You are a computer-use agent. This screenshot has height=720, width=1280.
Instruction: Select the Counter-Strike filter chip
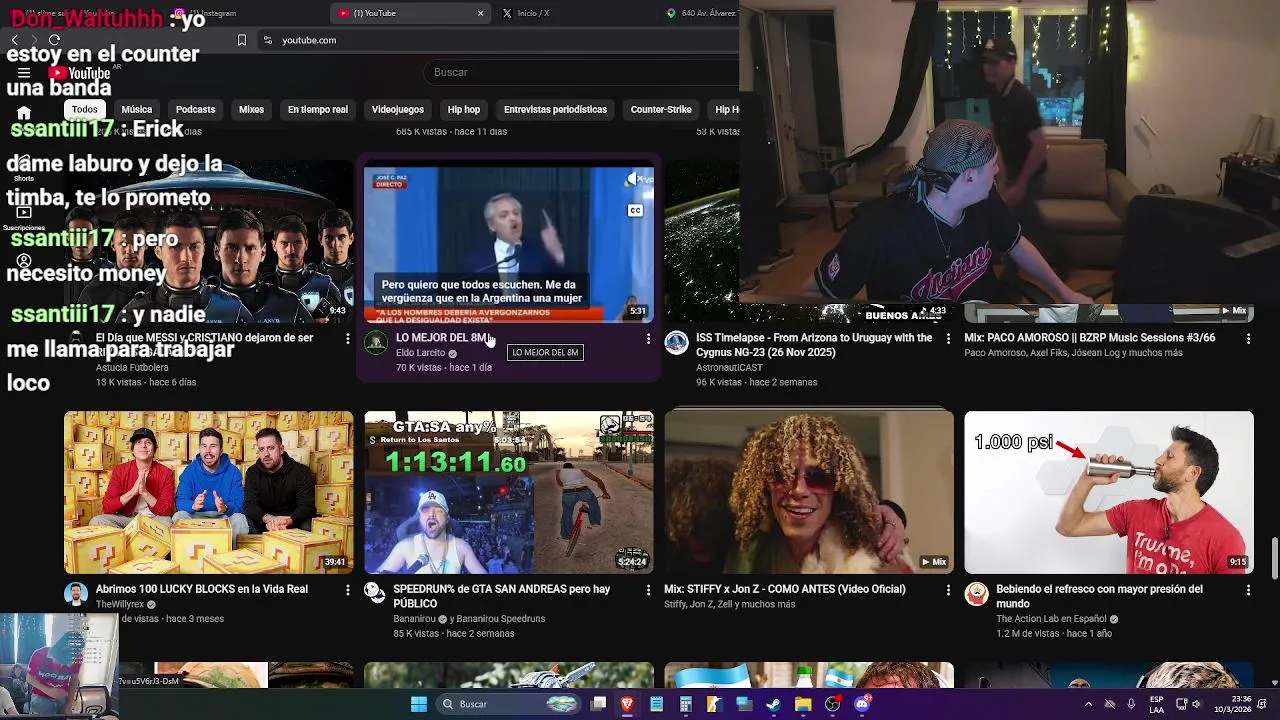click(661, 109)
